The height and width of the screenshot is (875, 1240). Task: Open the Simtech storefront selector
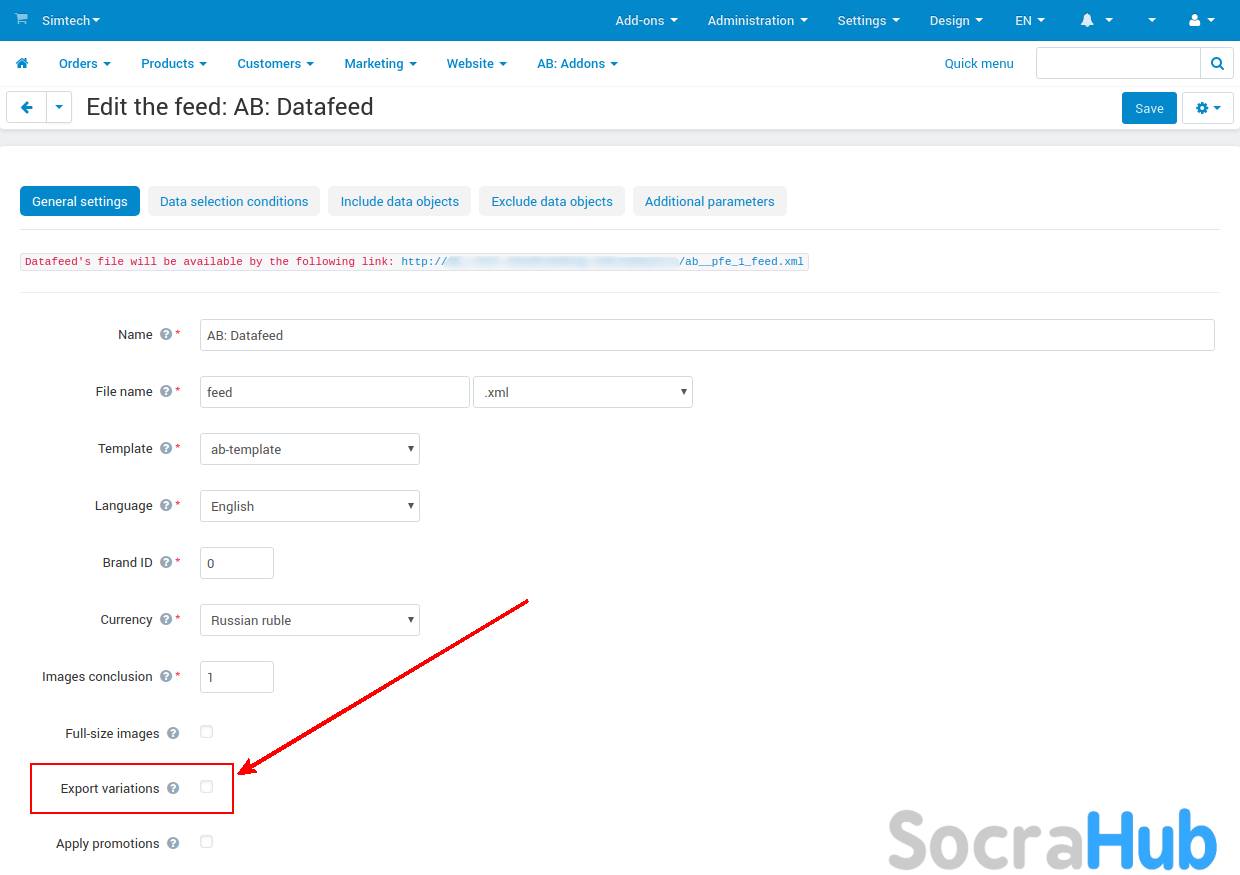click(71, 20)
